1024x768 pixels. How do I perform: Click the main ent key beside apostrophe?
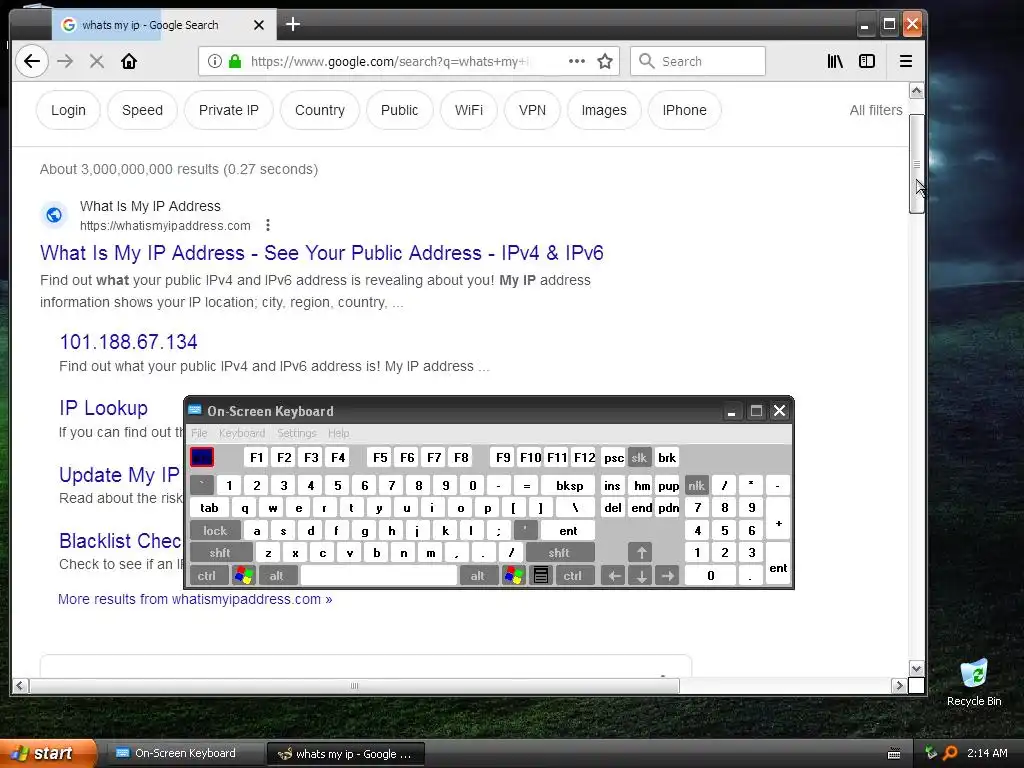click(568, 530)
